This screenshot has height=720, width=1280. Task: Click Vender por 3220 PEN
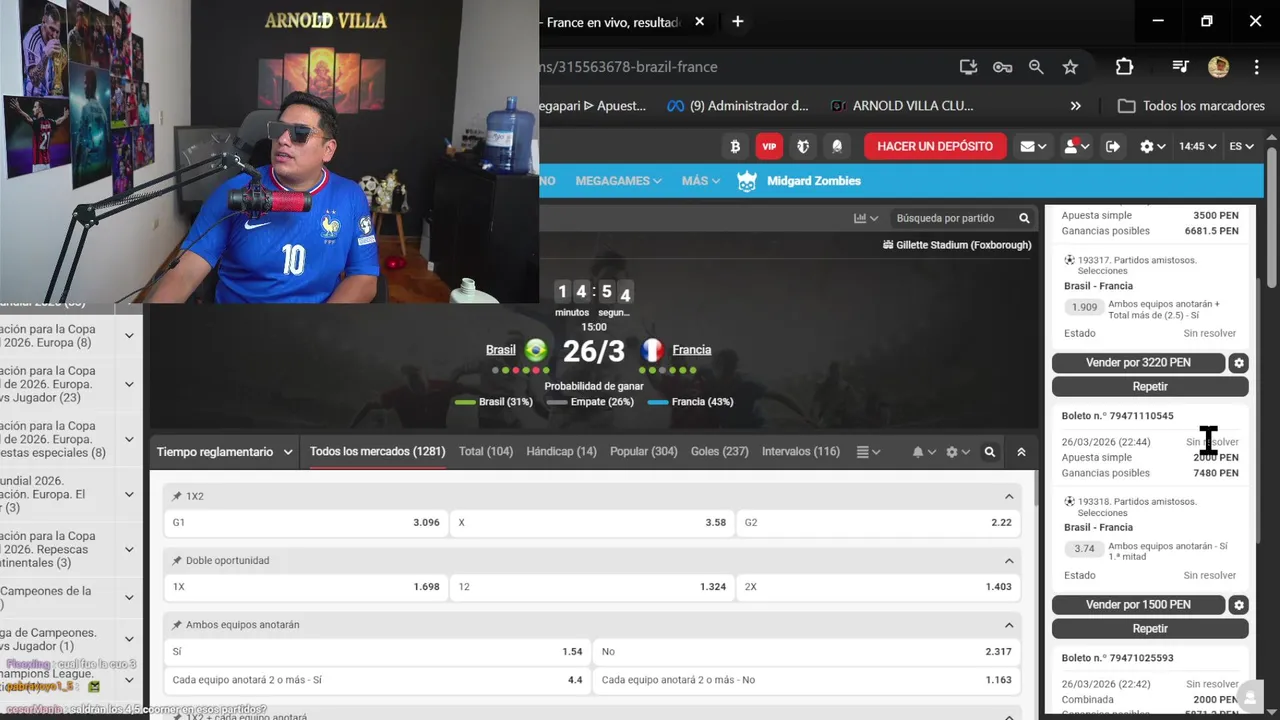point(1138,363)
